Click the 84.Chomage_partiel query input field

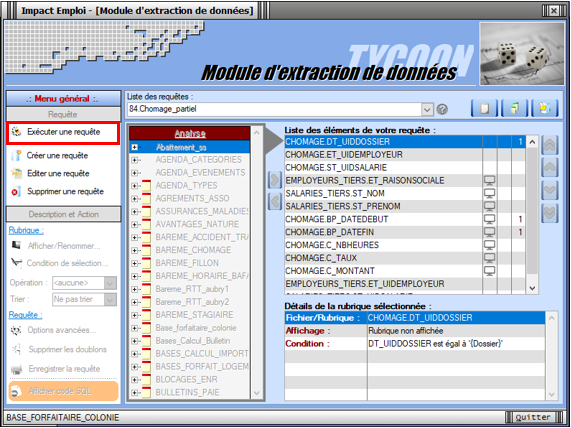coord(274,109)
